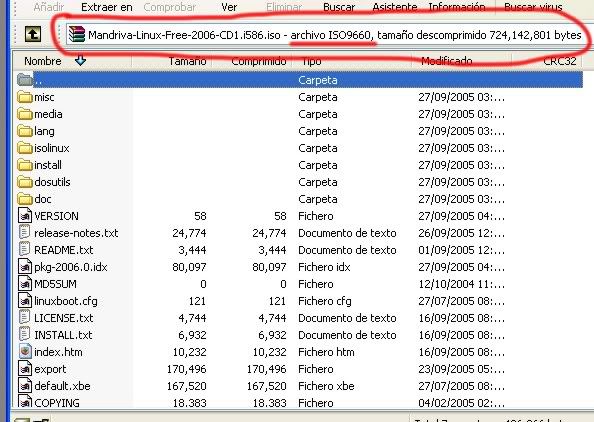Click the Buscar virus toolbar button
Viewport: 594px width, 422px height.
(533, 7)
